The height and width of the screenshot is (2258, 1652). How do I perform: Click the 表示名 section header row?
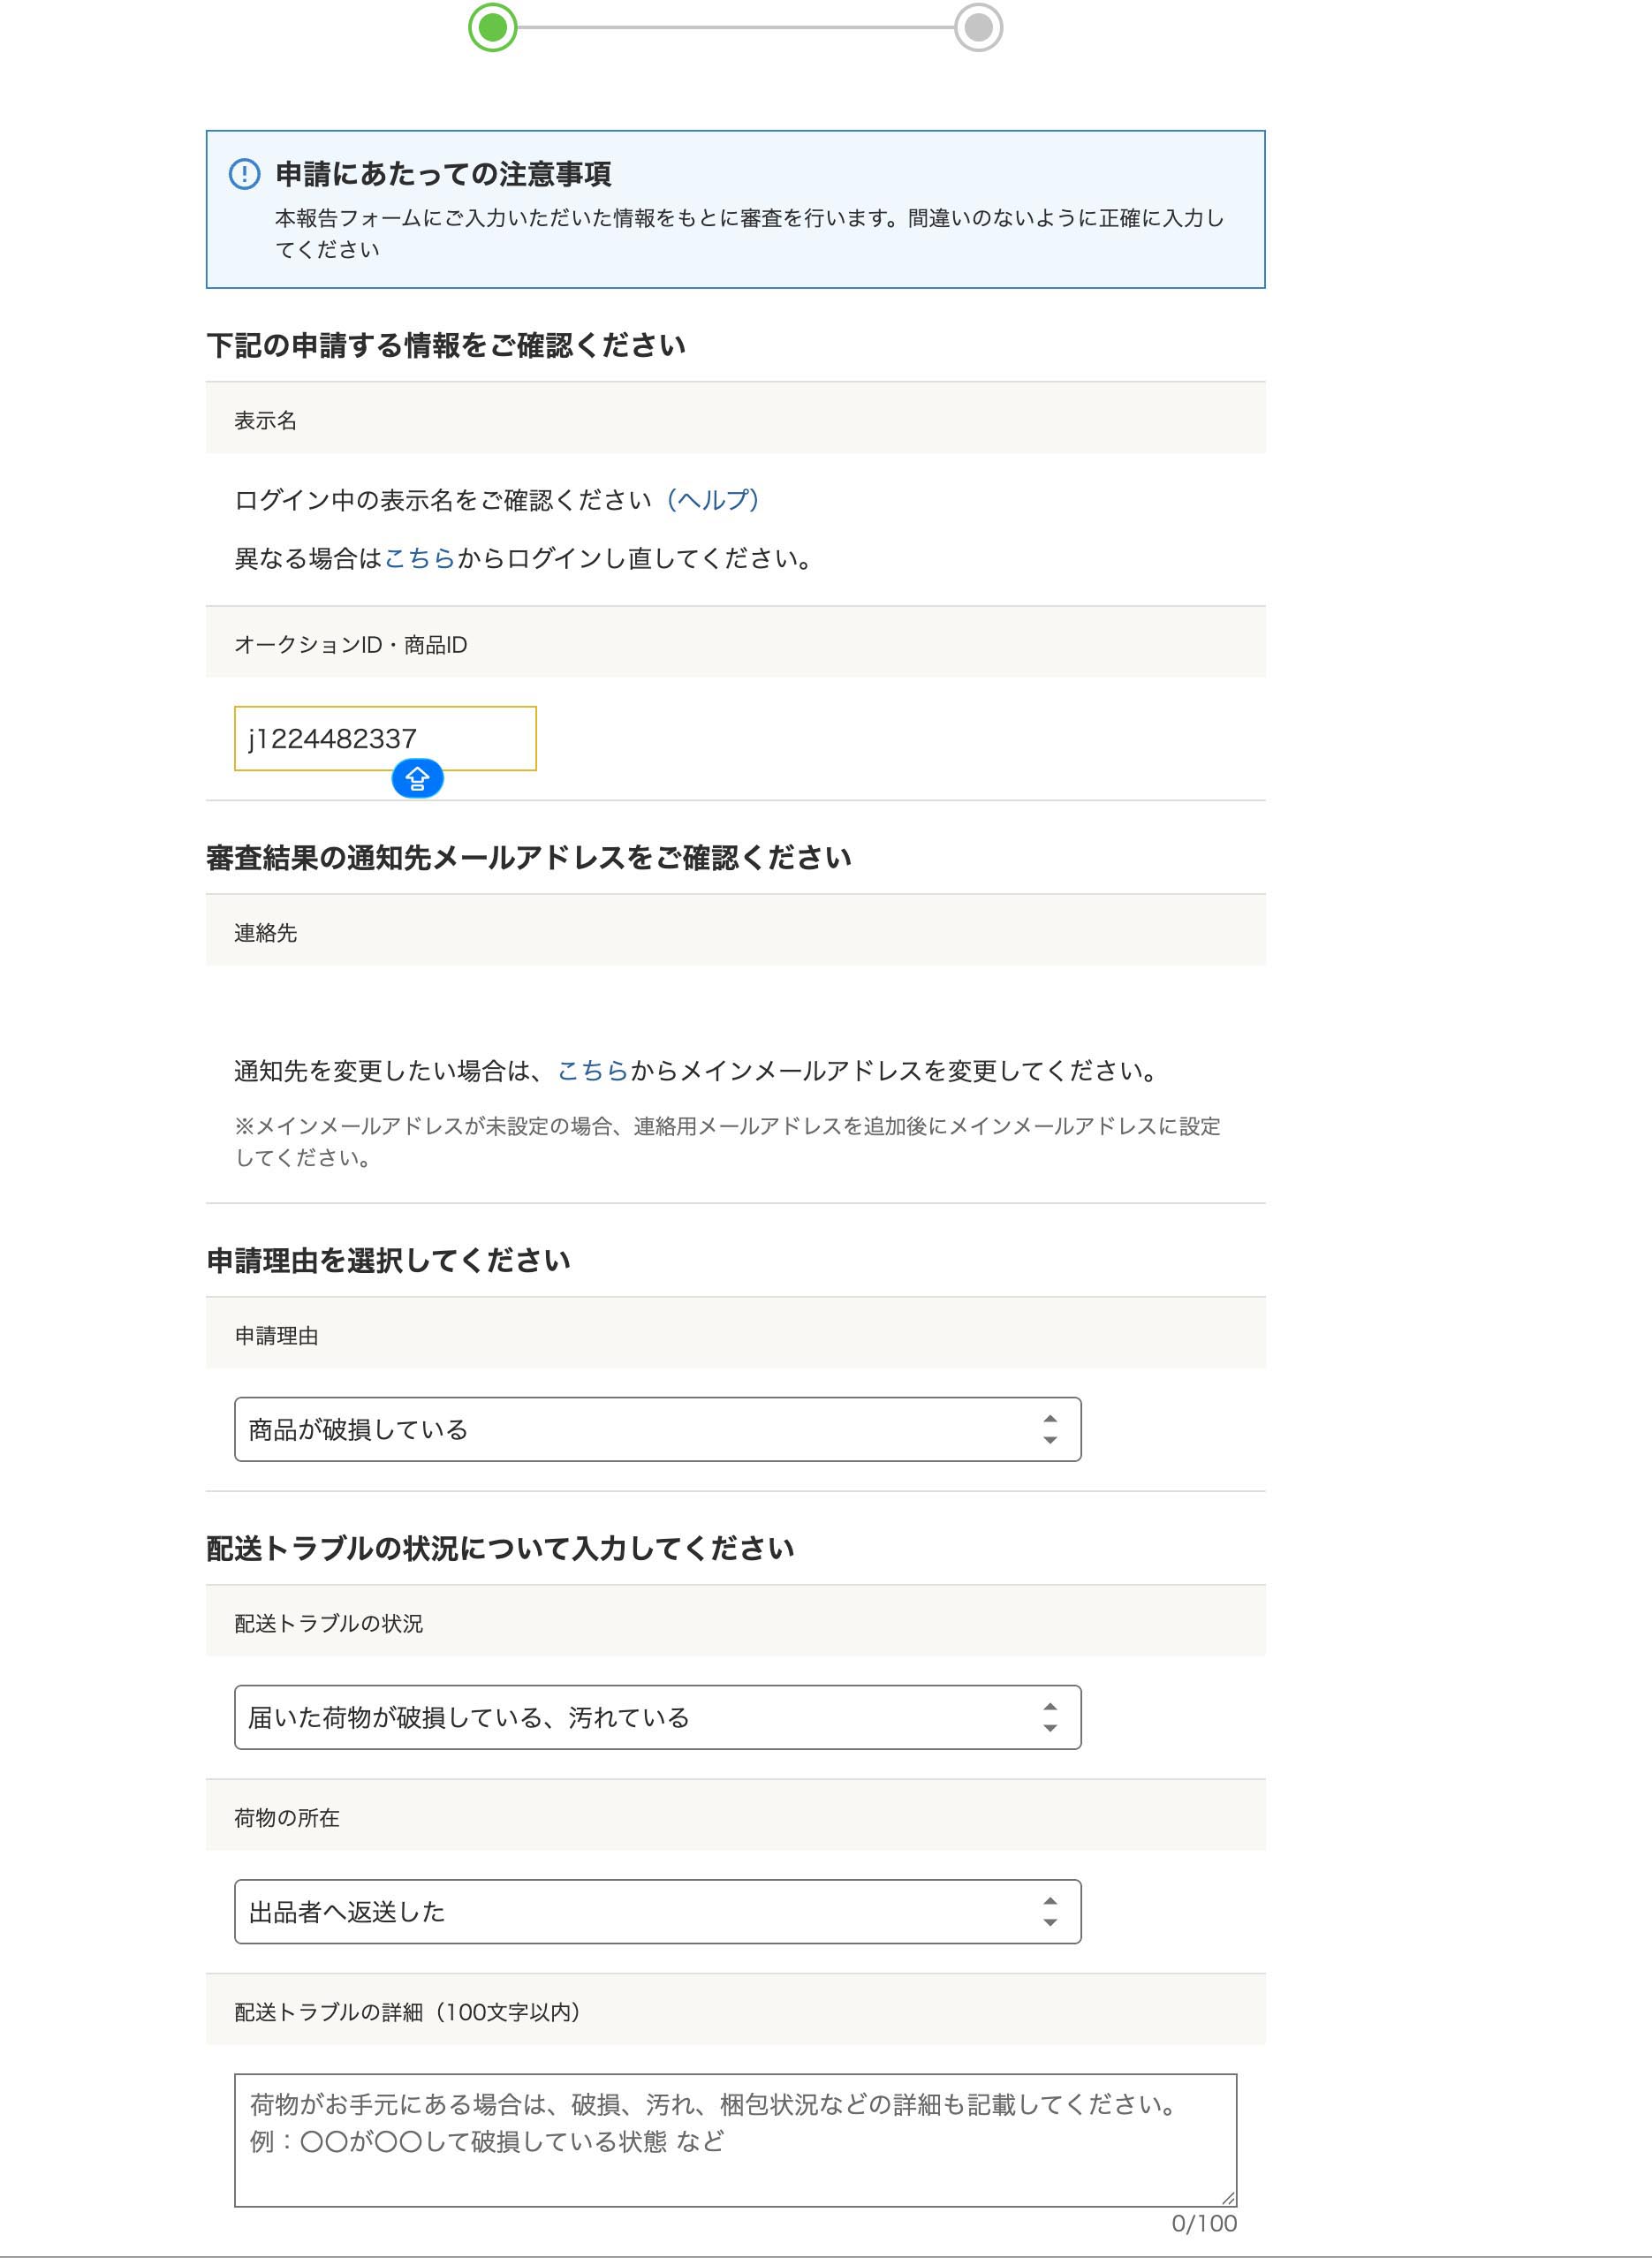pyautogui.click(x=735, y=420)
